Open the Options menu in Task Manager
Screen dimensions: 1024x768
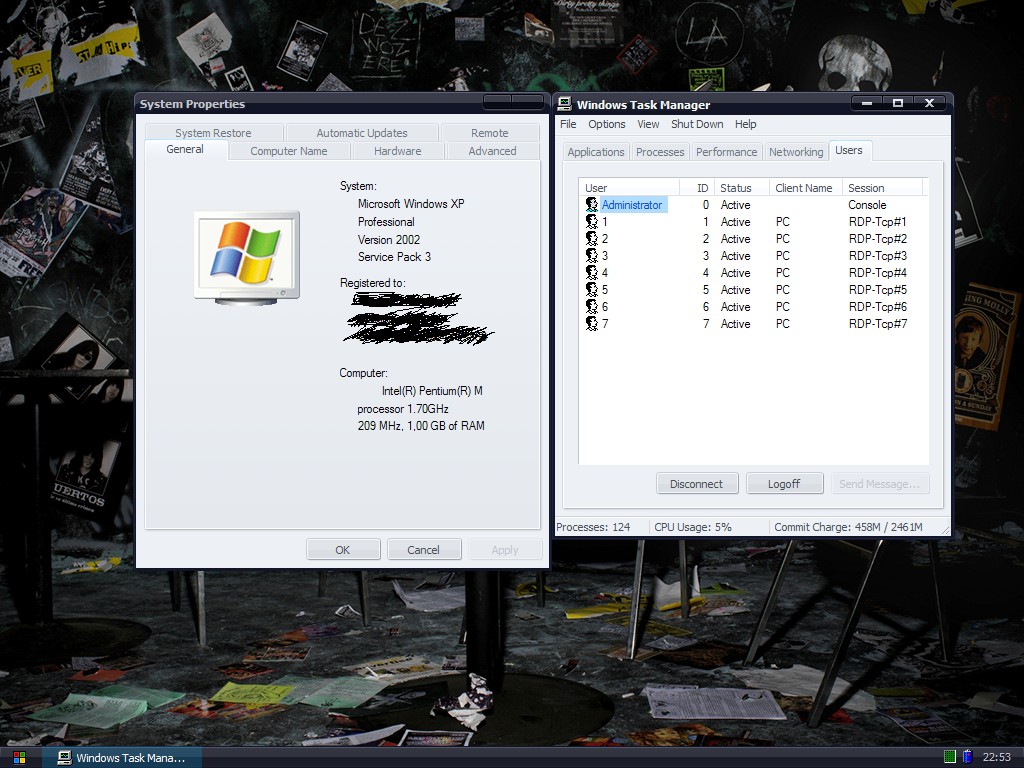coord(607,124)
